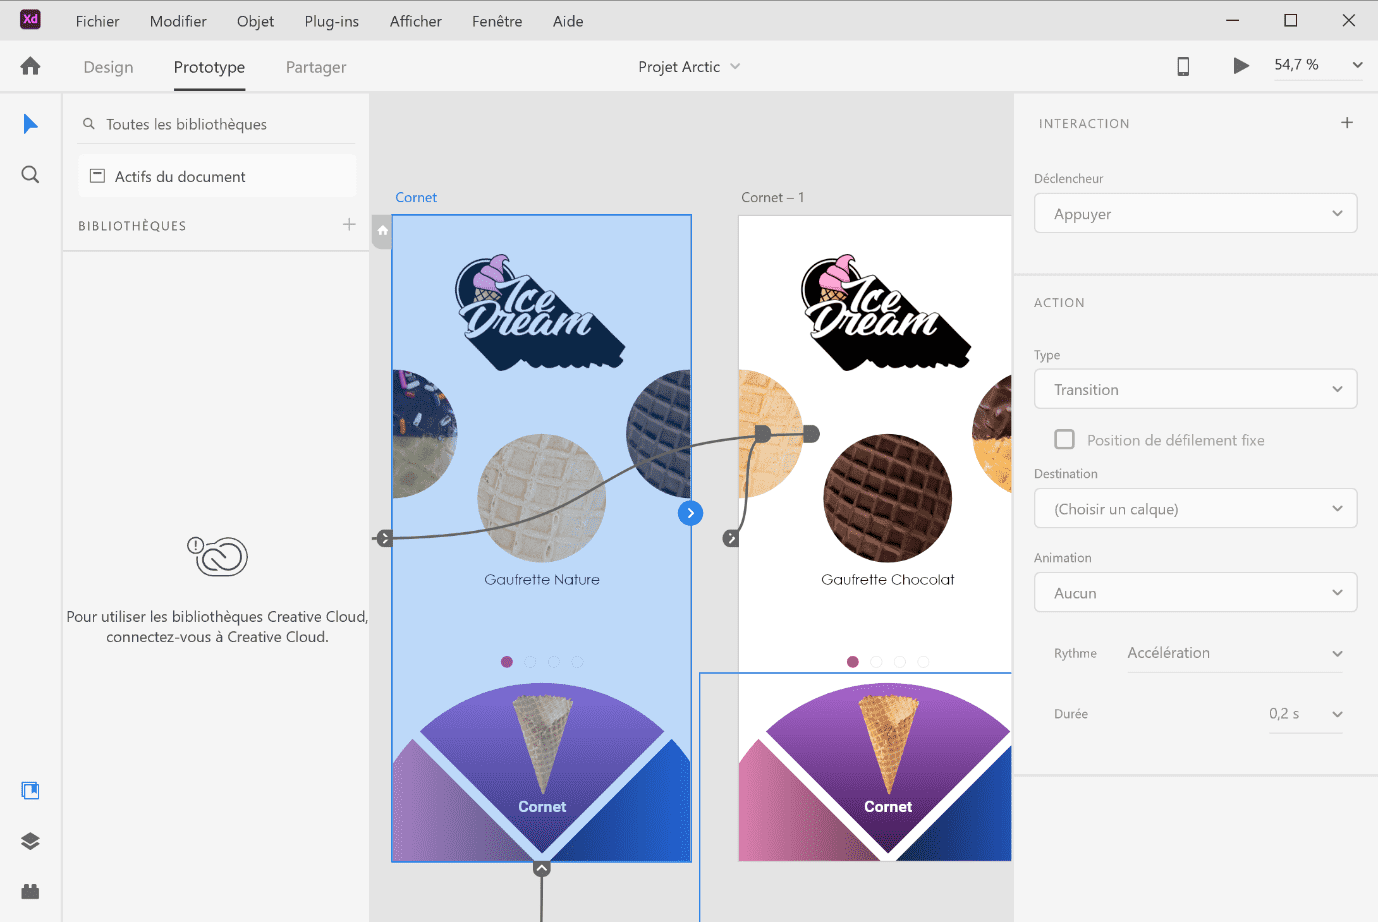Select first pagination dot on Cornet – 1
Image resolution: width=1378 pixels, height=922 pixels.
pyautogui.click(x=853, y=662)
